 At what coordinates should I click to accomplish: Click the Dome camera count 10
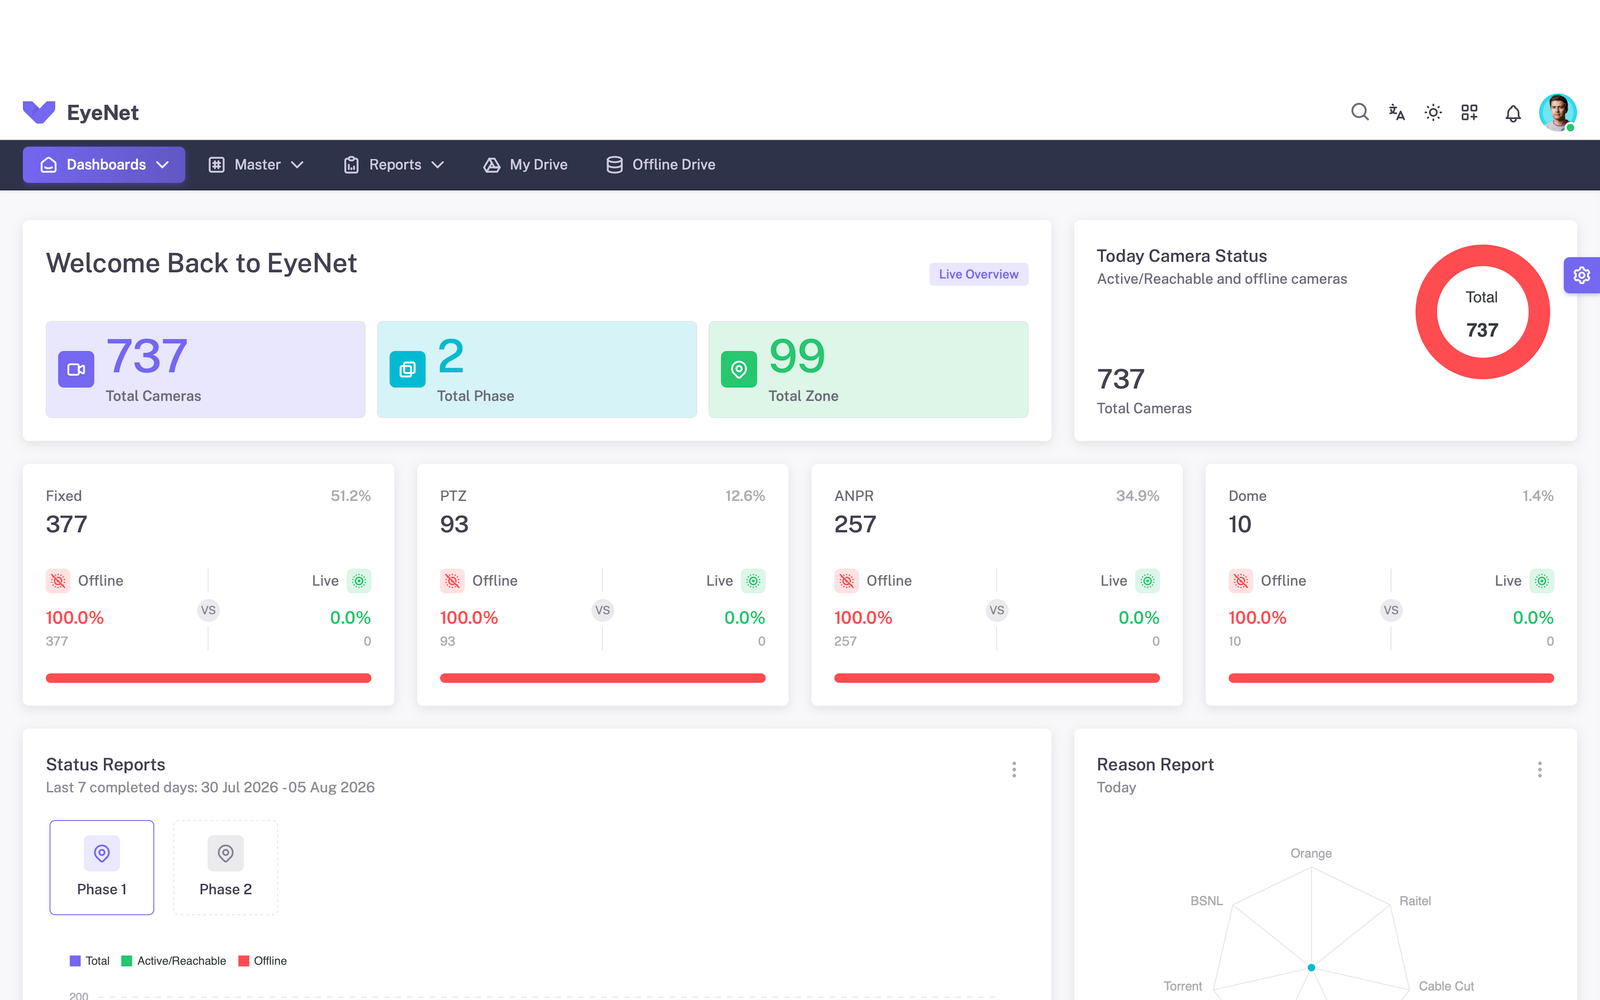(1240, 524)
